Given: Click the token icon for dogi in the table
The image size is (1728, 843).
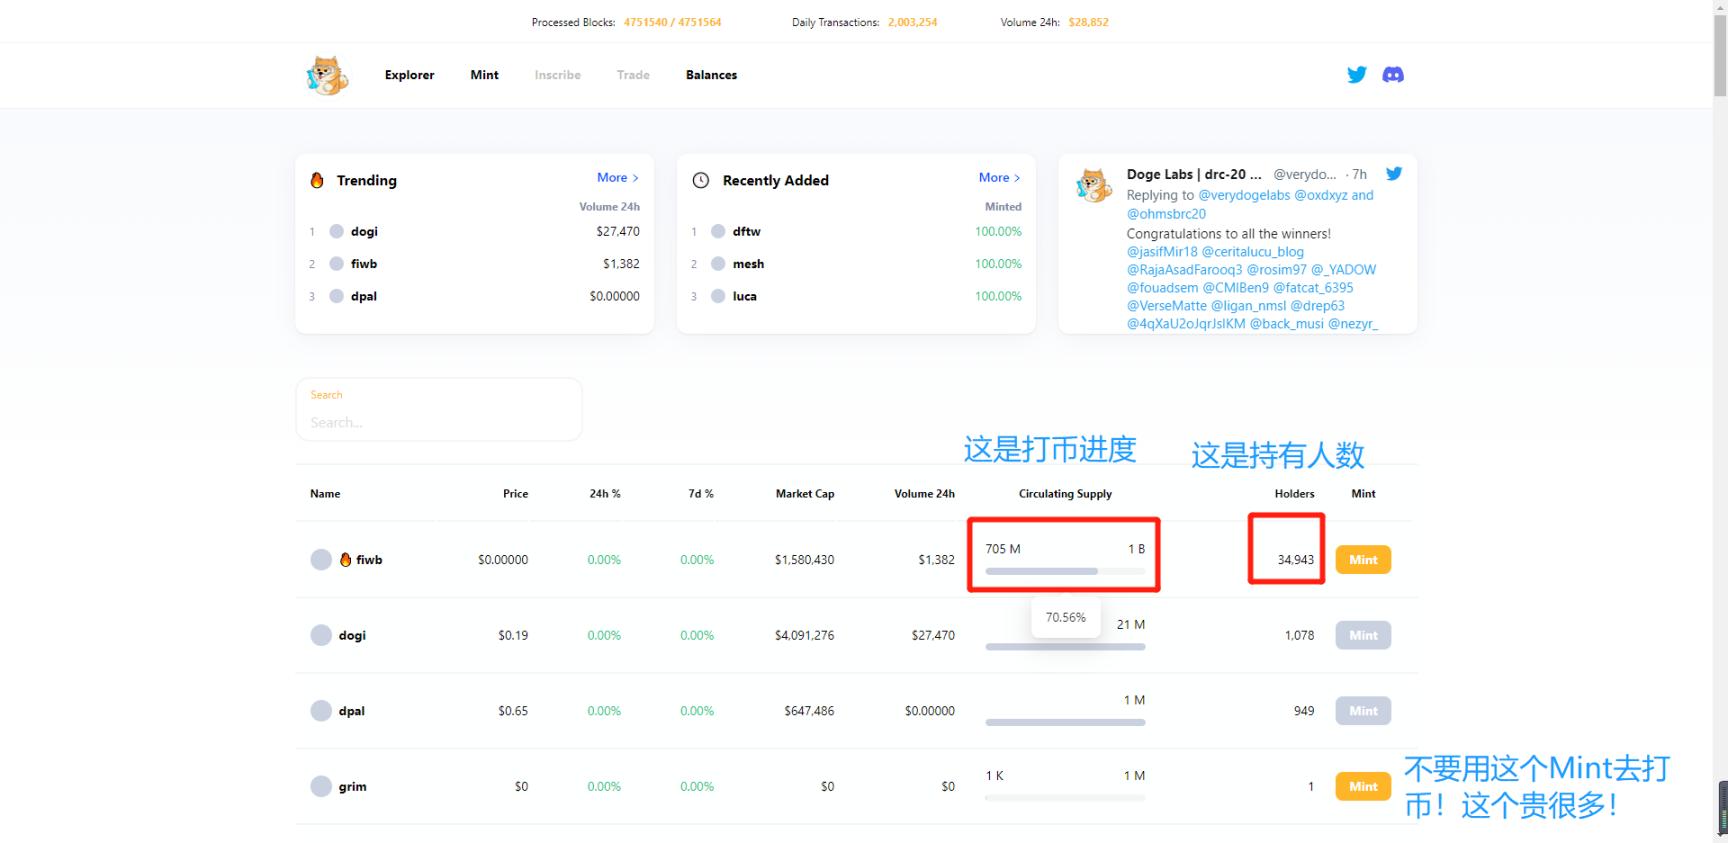Looking at the screenshot, I should (x=321, y=635).
